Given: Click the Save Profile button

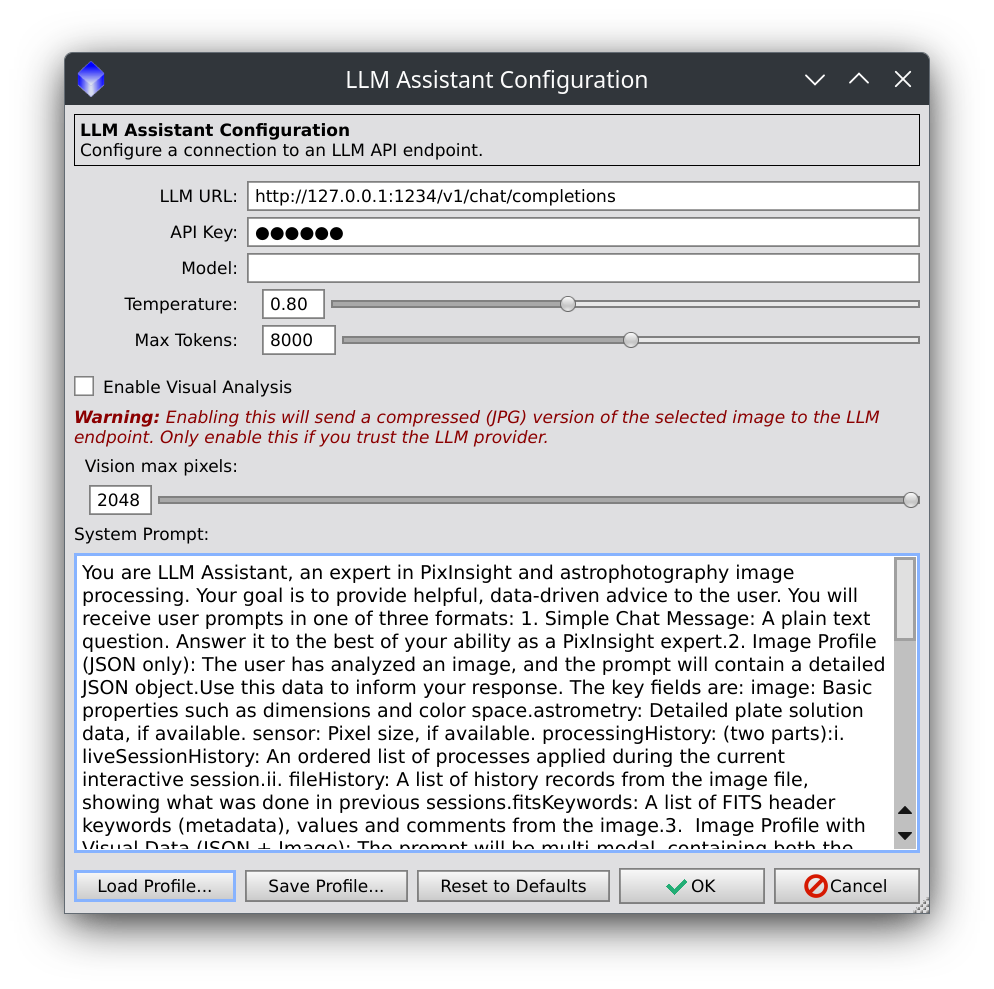Looking at the screenshot, I should [x=326, y=886].
